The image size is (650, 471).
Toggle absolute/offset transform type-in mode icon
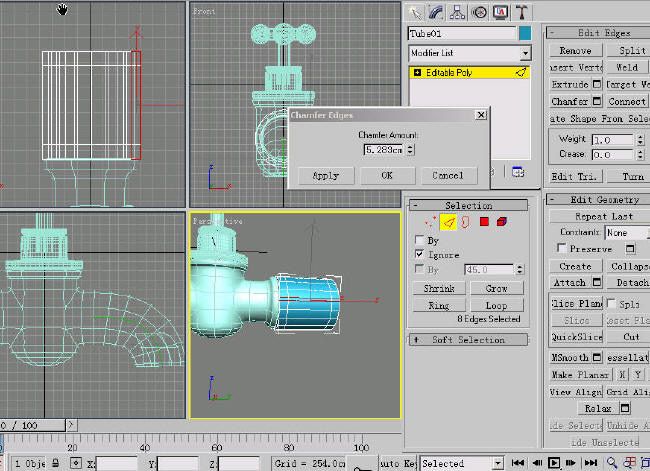pos(75,463)
